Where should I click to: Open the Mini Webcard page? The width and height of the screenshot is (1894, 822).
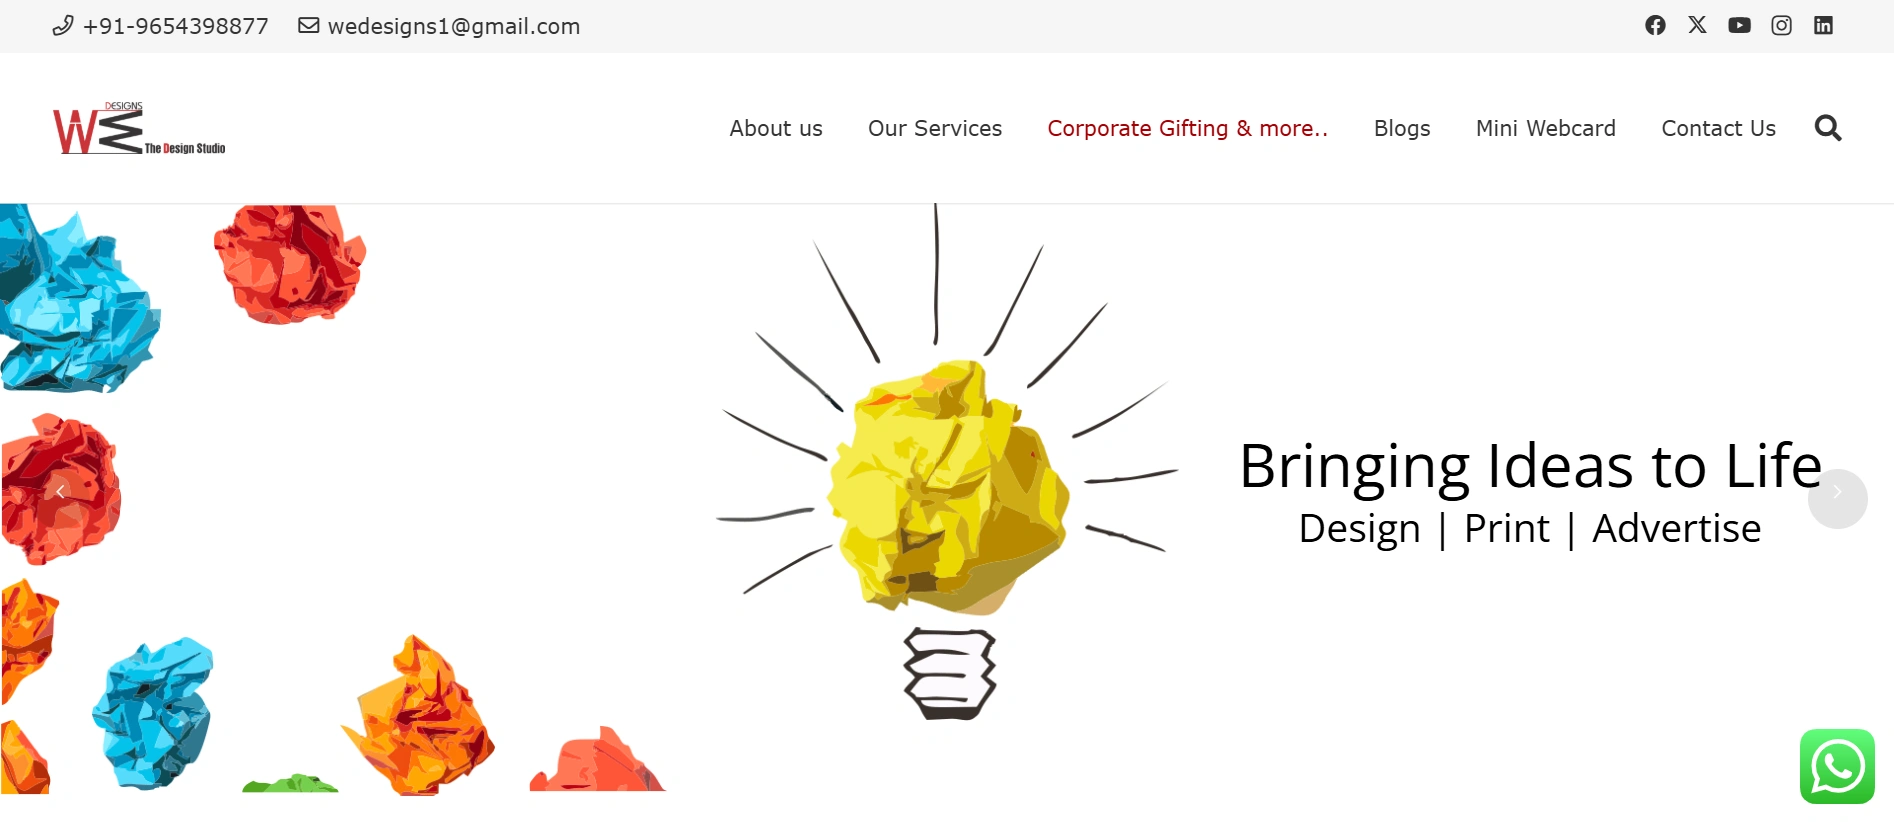[x=1546, y=129]
